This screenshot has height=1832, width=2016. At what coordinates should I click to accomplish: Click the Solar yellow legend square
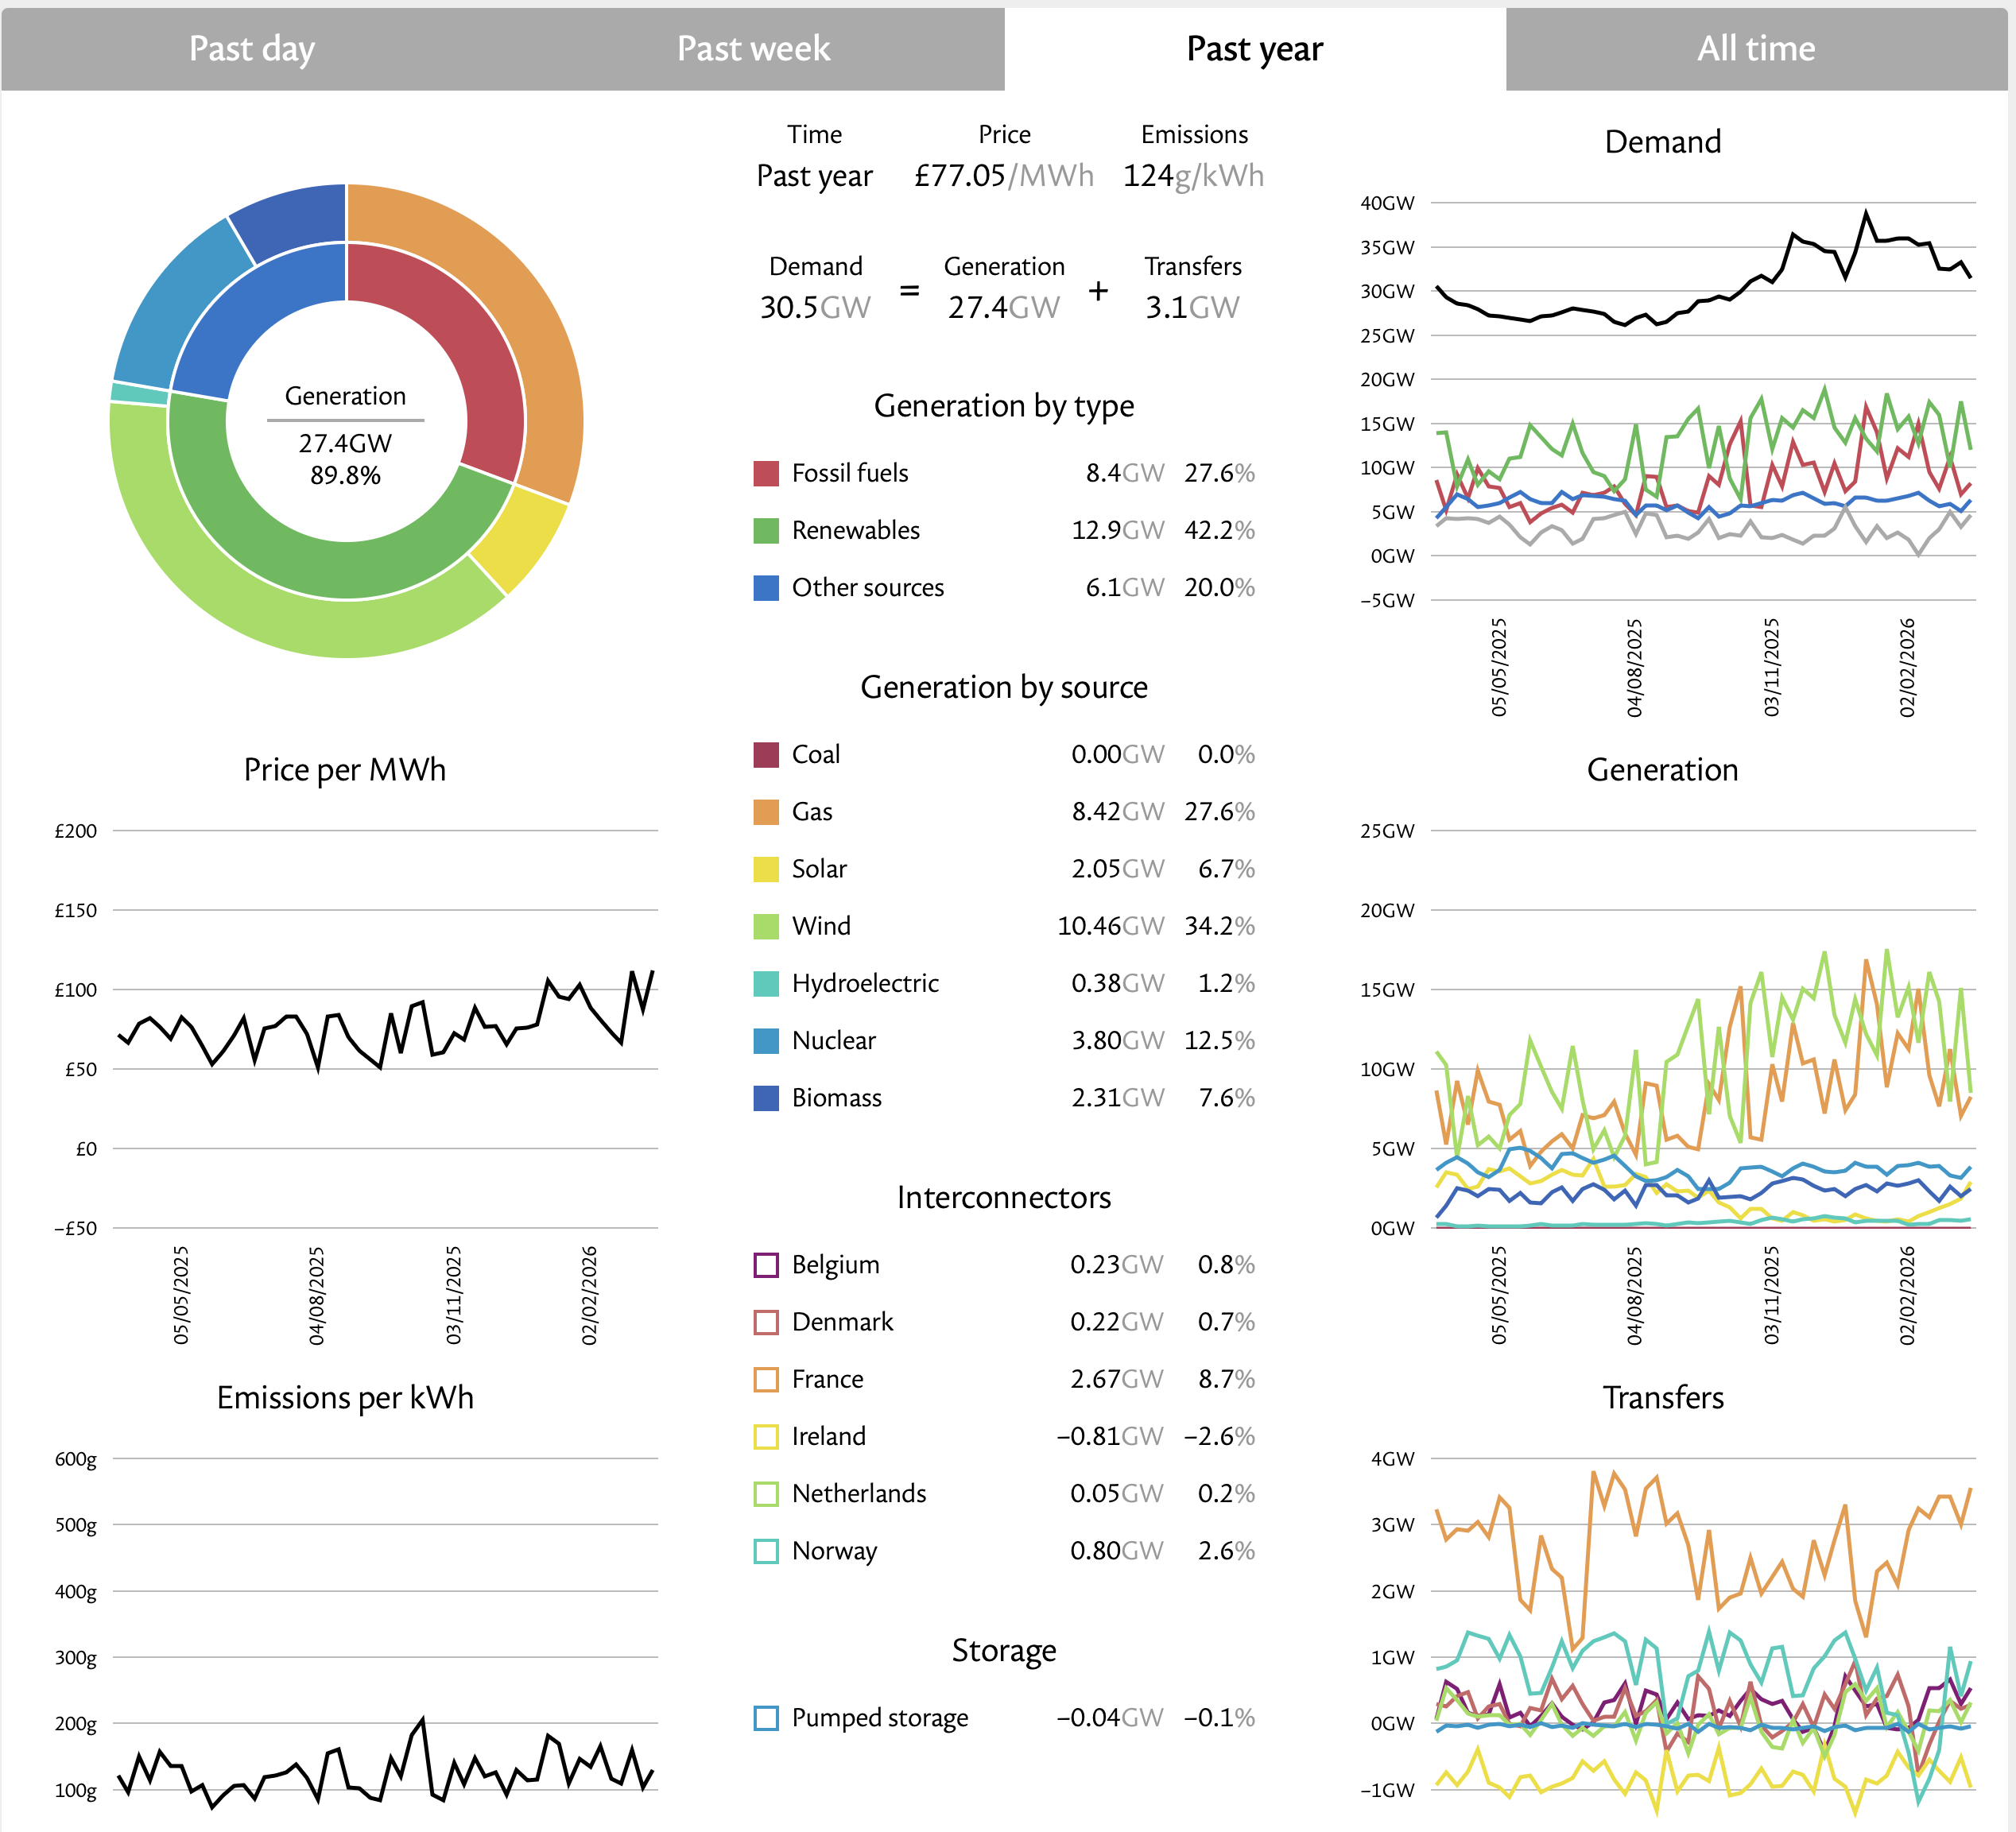click(x=766, y=869)
